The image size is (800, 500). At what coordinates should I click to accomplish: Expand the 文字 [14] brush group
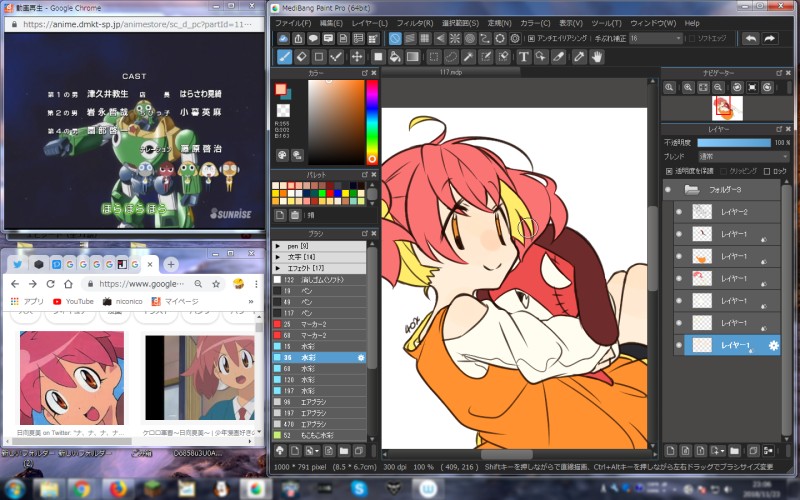tap(278, 257)
